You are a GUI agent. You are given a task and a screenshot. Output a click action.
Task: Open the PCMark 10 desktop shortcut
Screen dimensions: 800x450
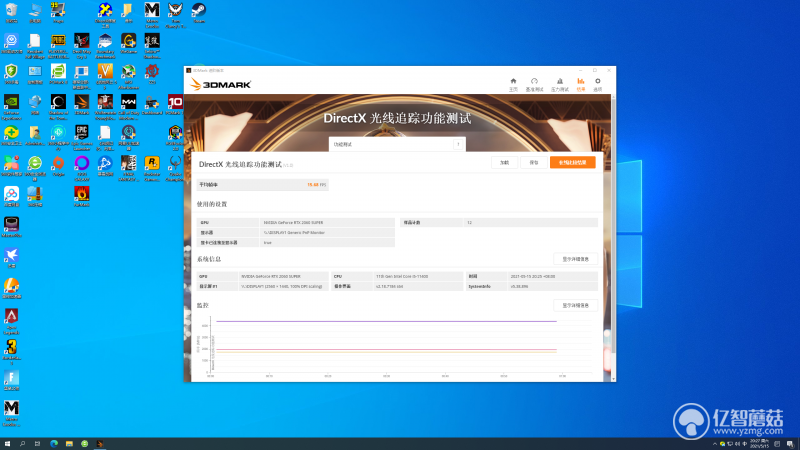point(174,105)
